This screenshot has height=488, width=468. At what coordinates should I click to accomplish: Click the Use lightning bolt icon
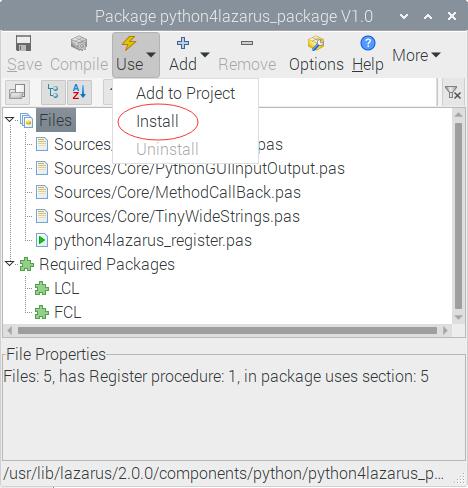(x=129, y=43)
